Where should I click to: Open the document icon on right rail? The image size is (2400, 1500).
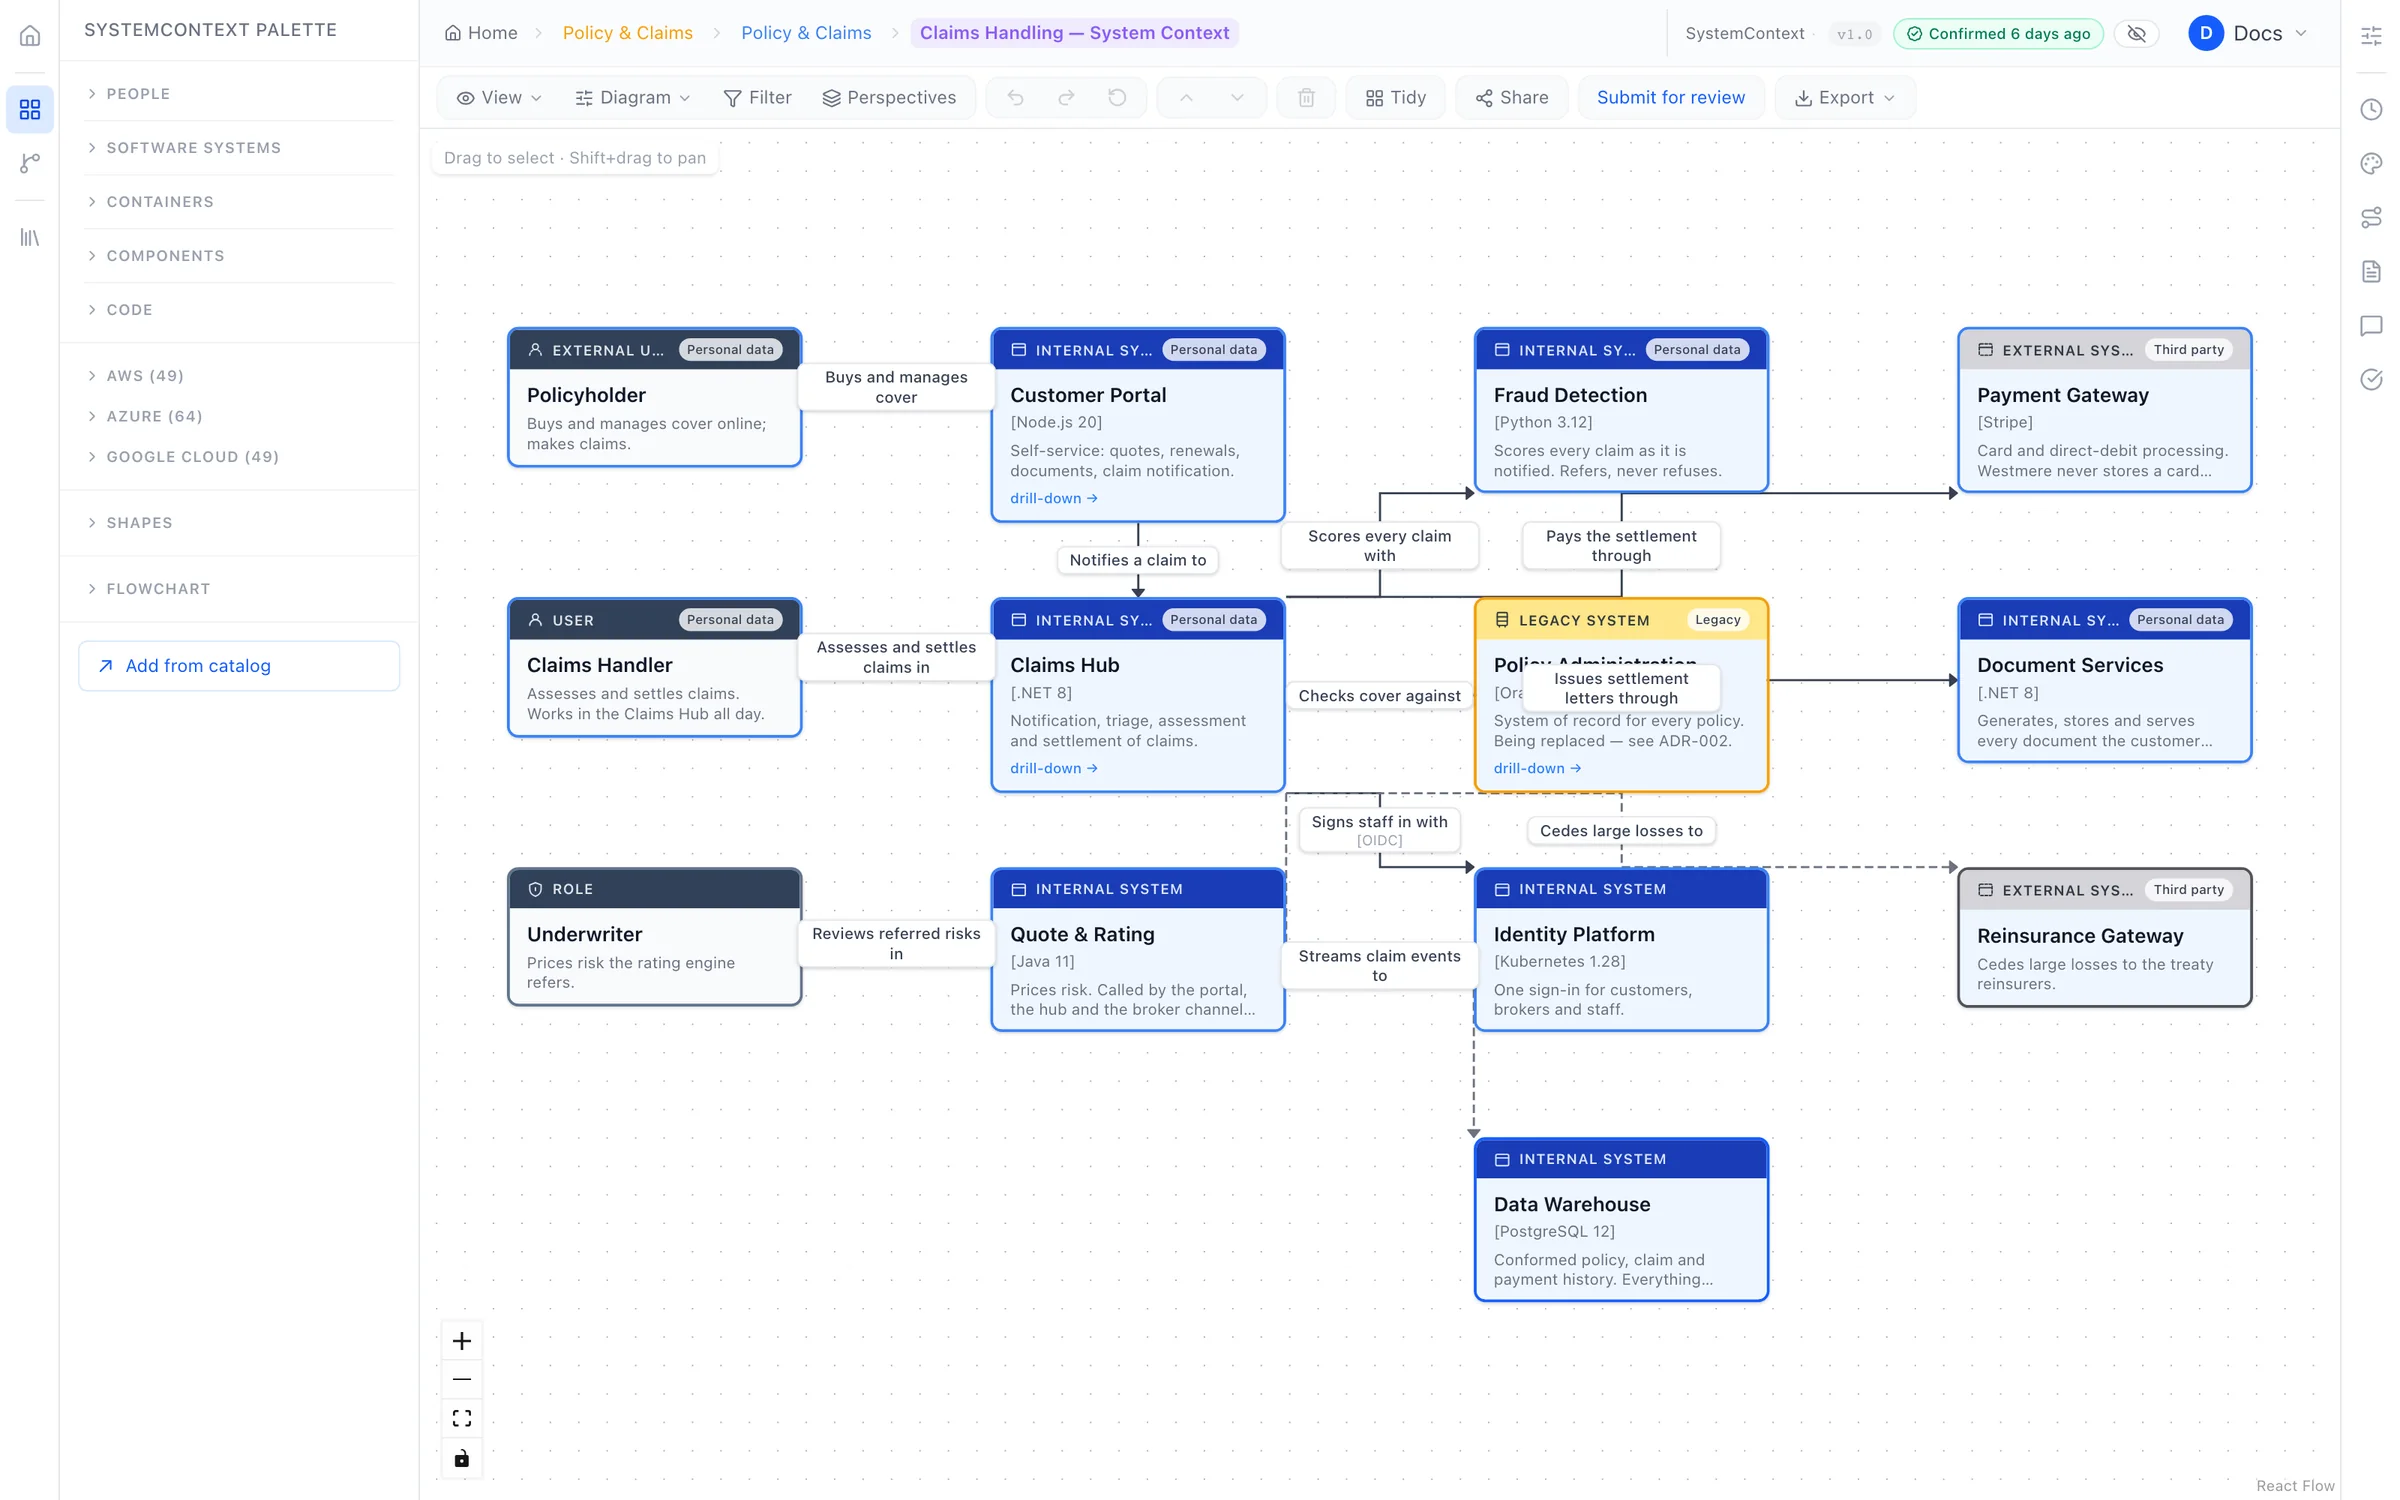pos(2371,272)
